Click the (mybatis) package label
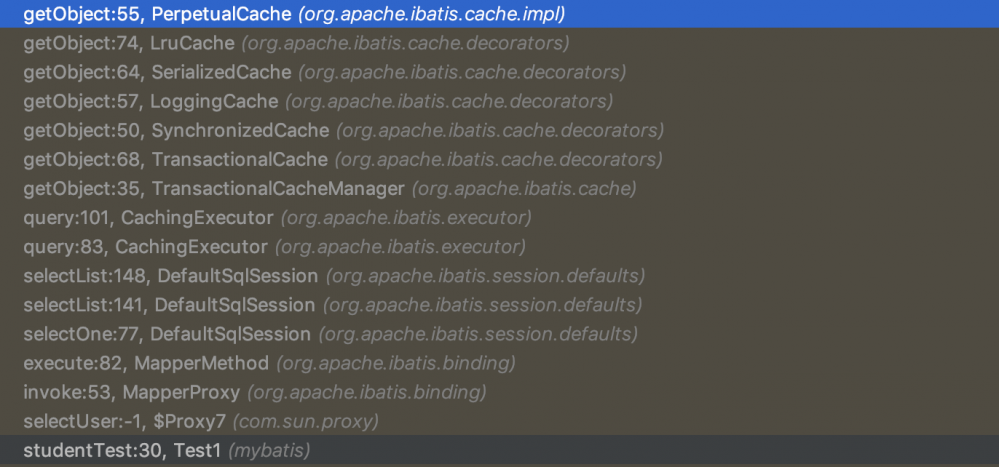 pos(270,451)
